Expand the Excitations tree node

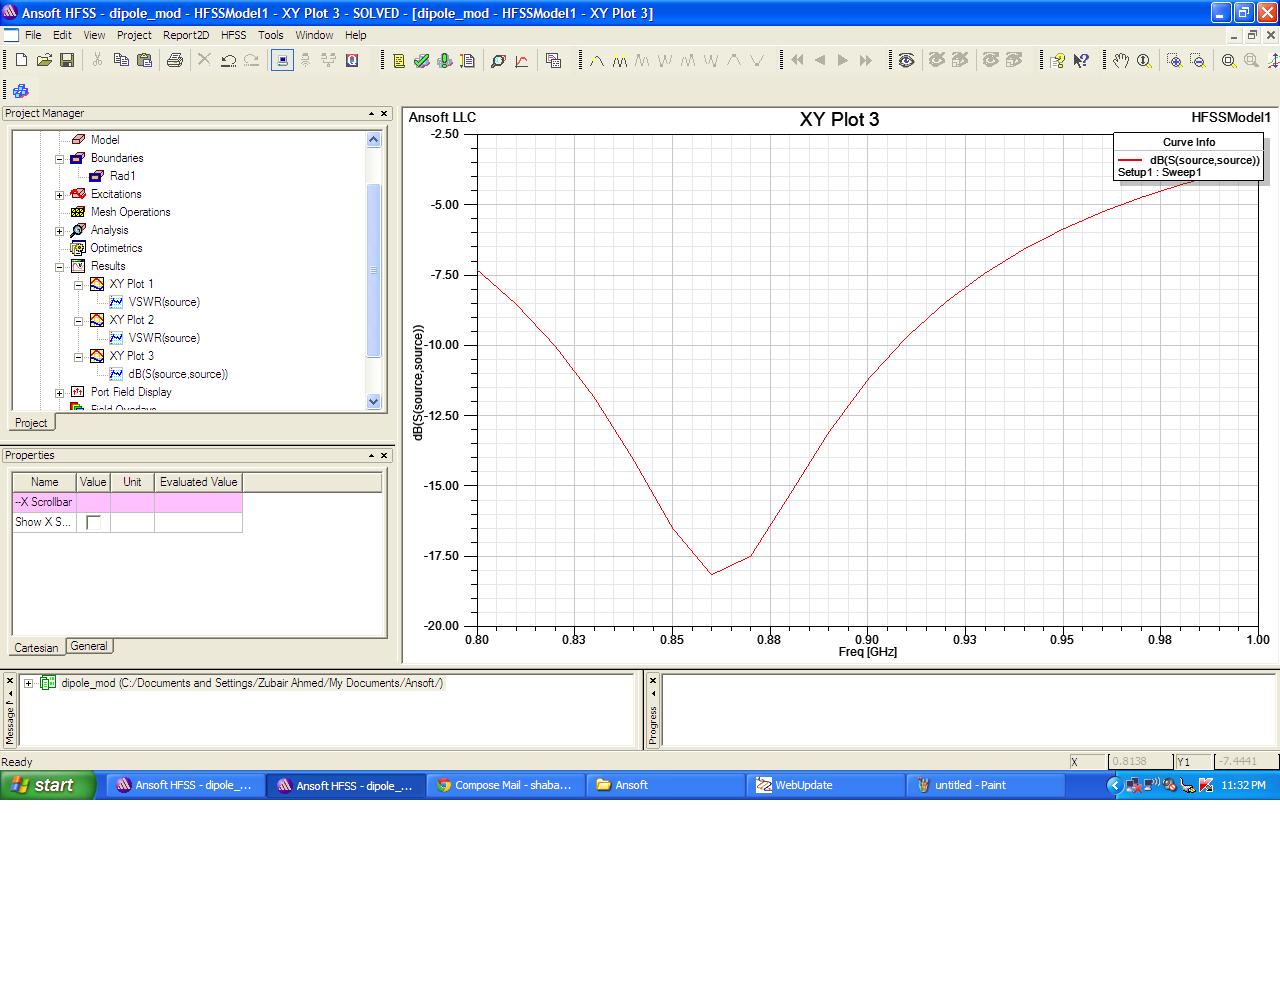(x=59, y=195)
